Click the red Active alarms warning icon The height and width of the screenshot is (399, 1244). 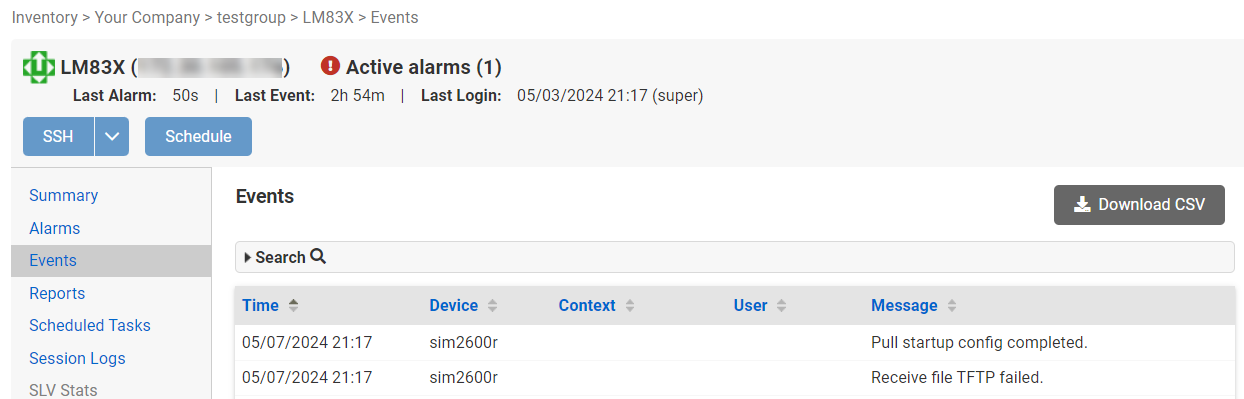click(x=331, y=66)
